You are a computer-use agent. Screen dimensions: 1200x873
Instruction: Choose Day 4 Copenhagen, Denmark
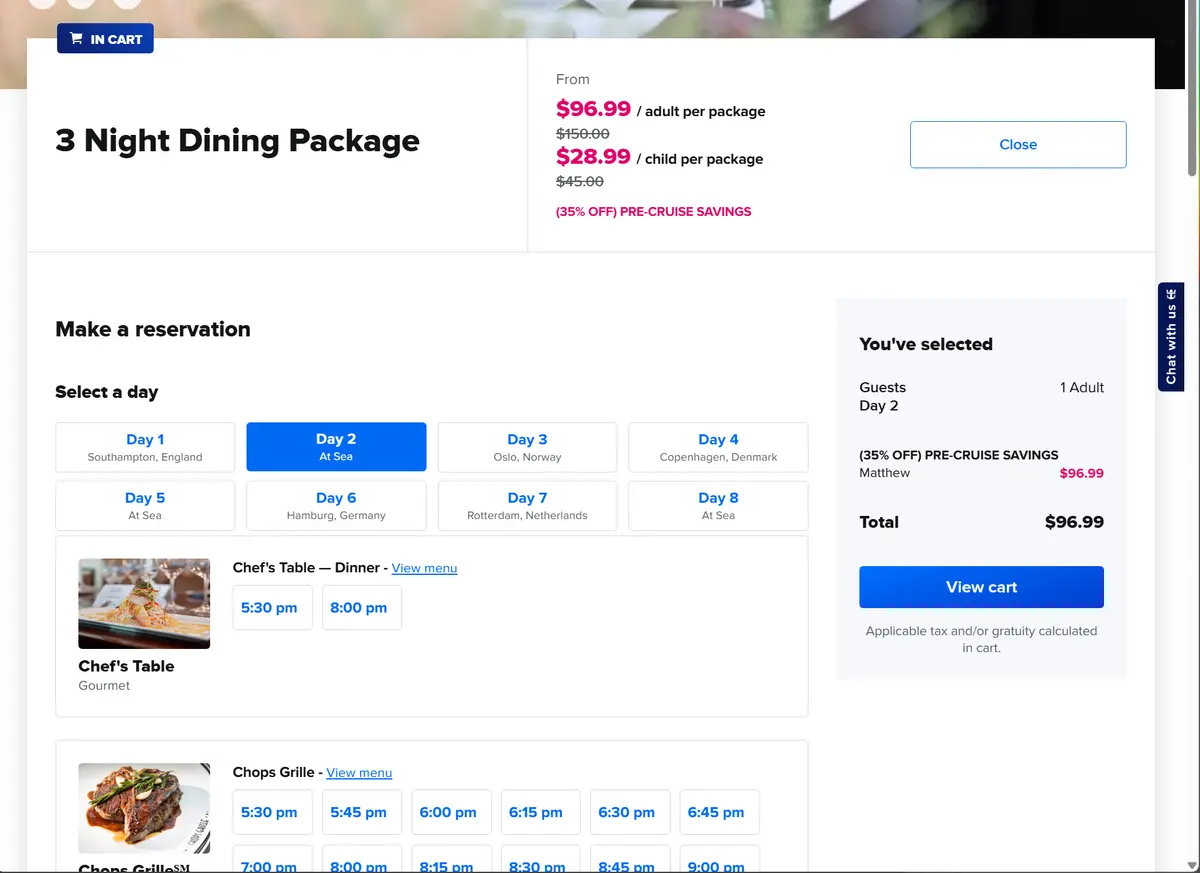tap(718, 447)
